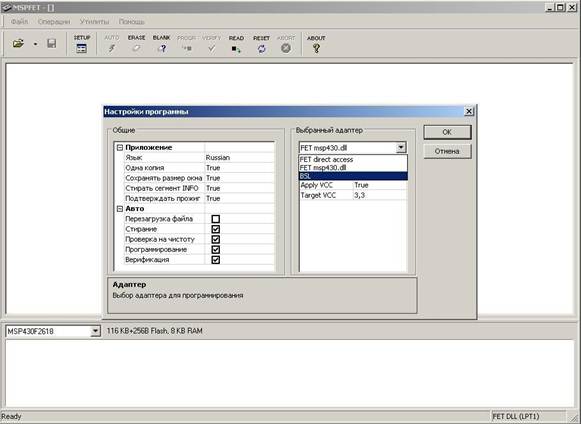Toggle the Программирование checkbox
Image resolution: width=581 pixels, height=424 pixels.
[x=216, y=249]
